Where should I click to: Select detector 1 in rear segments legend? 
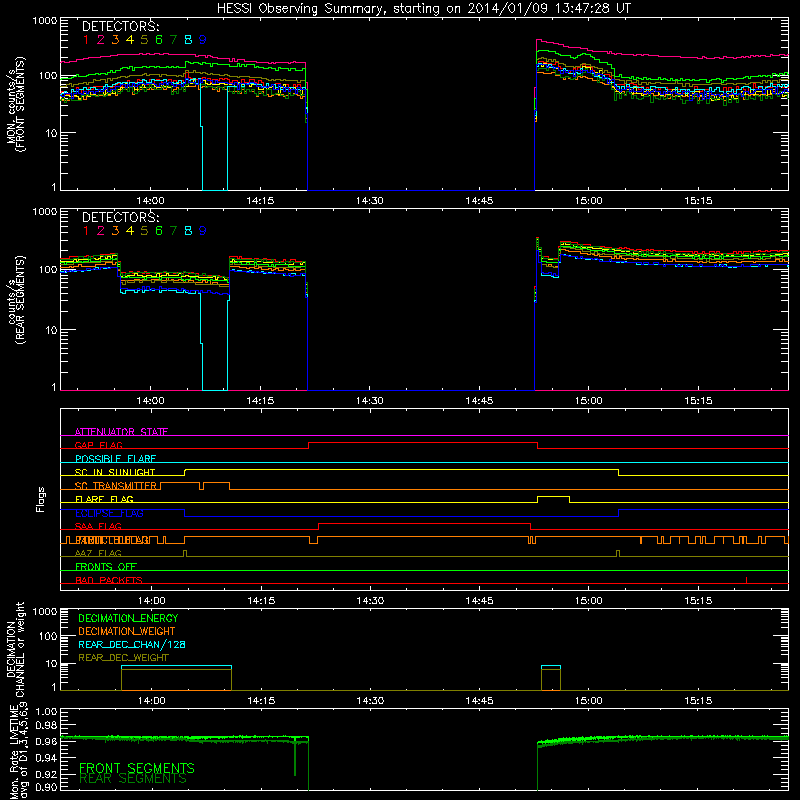pos(86,231)
